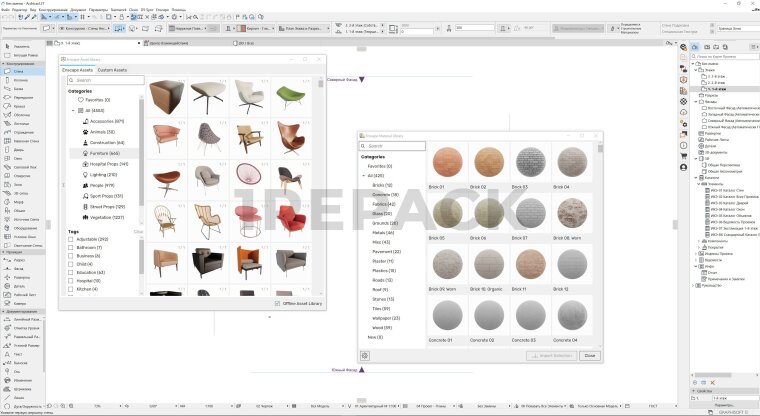Check the Bathroom tag checkbox

[72, 248]
